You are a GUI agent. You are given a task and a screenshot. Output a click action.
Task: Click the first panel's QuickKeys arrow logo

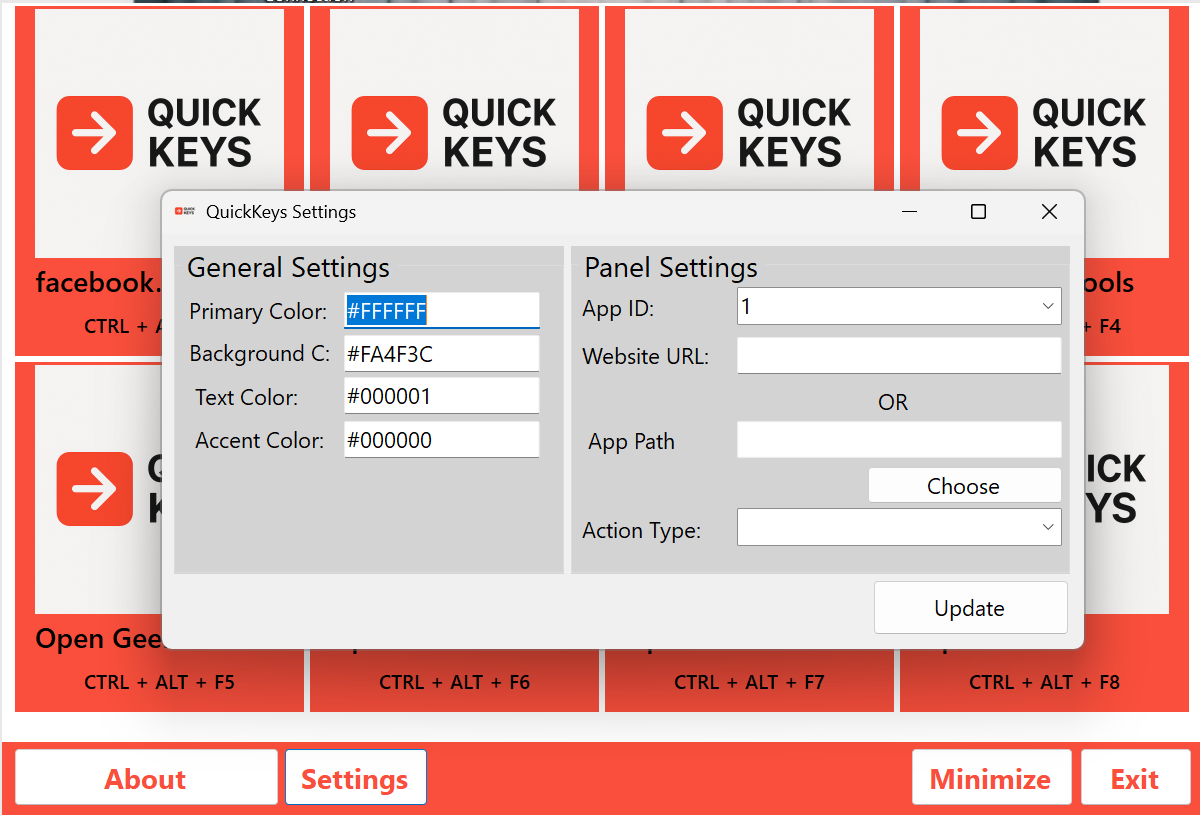[95, 133]
